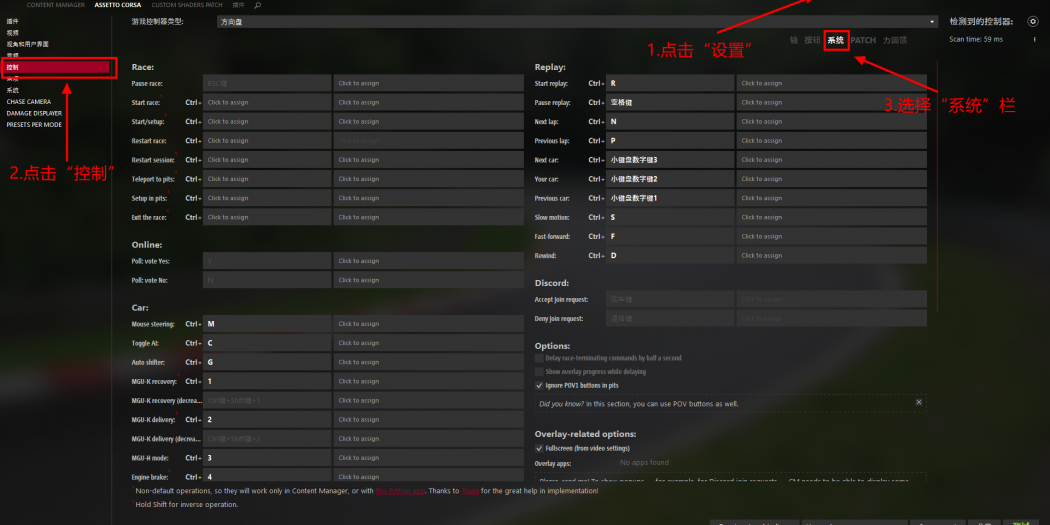Click the Poll: vote No key field
The image size is (1050, 525).
point(267,280)
